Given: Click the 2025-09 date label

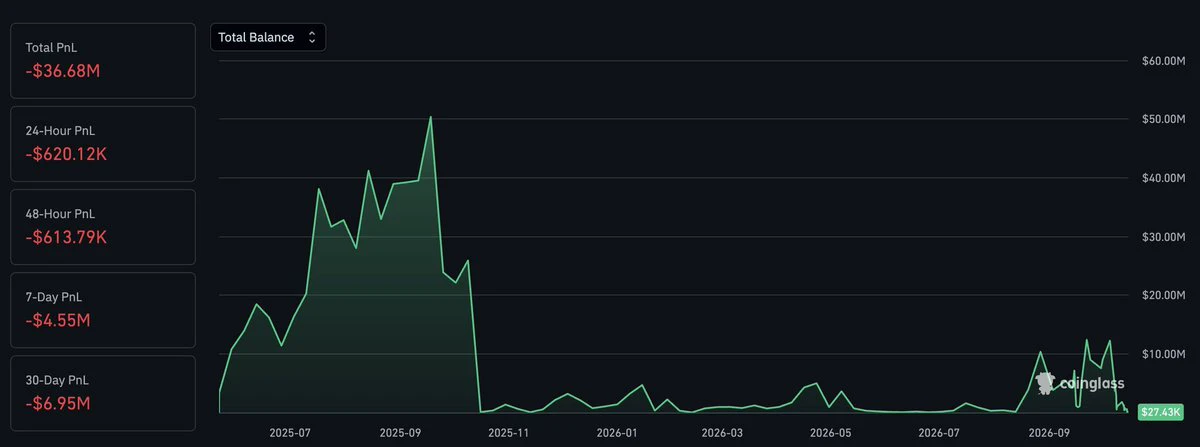Looking at the screenshot, I should click(400, 433).
